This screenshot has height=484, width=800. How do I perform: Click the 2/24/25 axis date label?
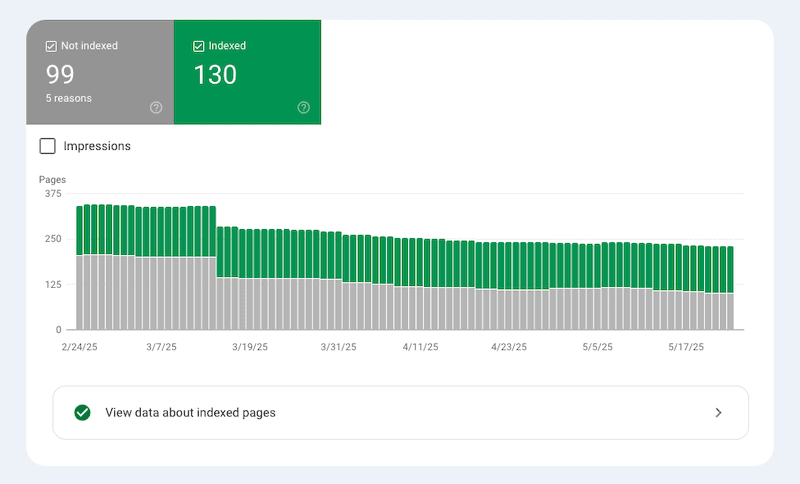click(x=80, y=347)
